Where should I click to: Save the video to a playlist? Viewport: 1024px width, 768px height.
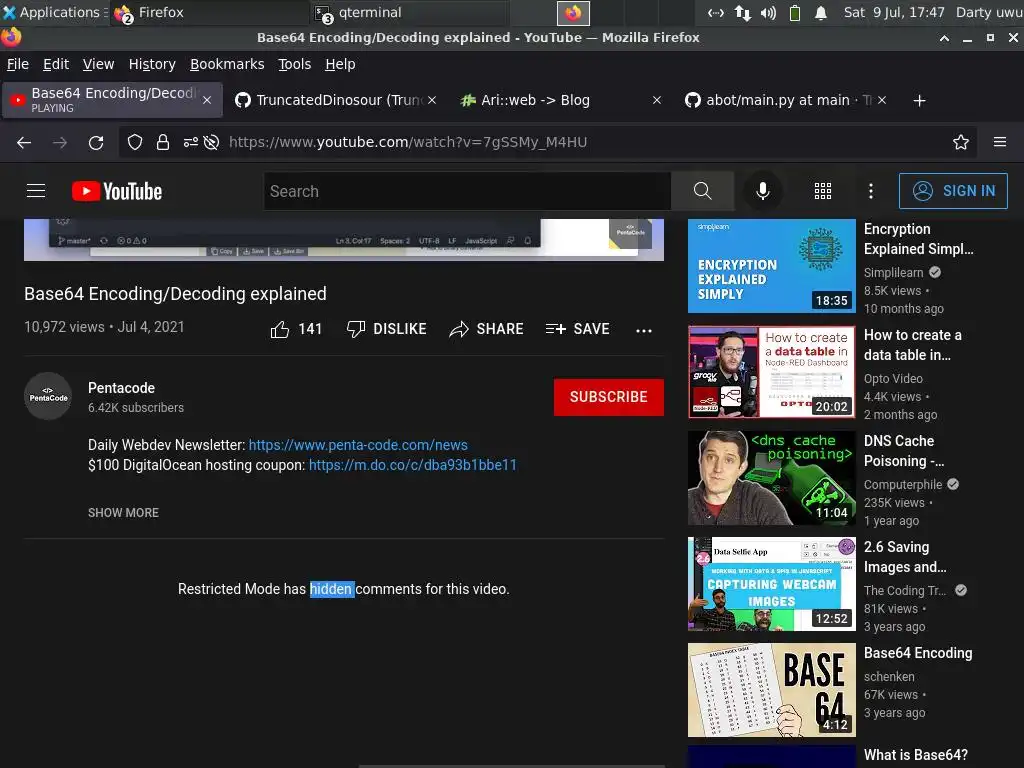click(577, 329)
